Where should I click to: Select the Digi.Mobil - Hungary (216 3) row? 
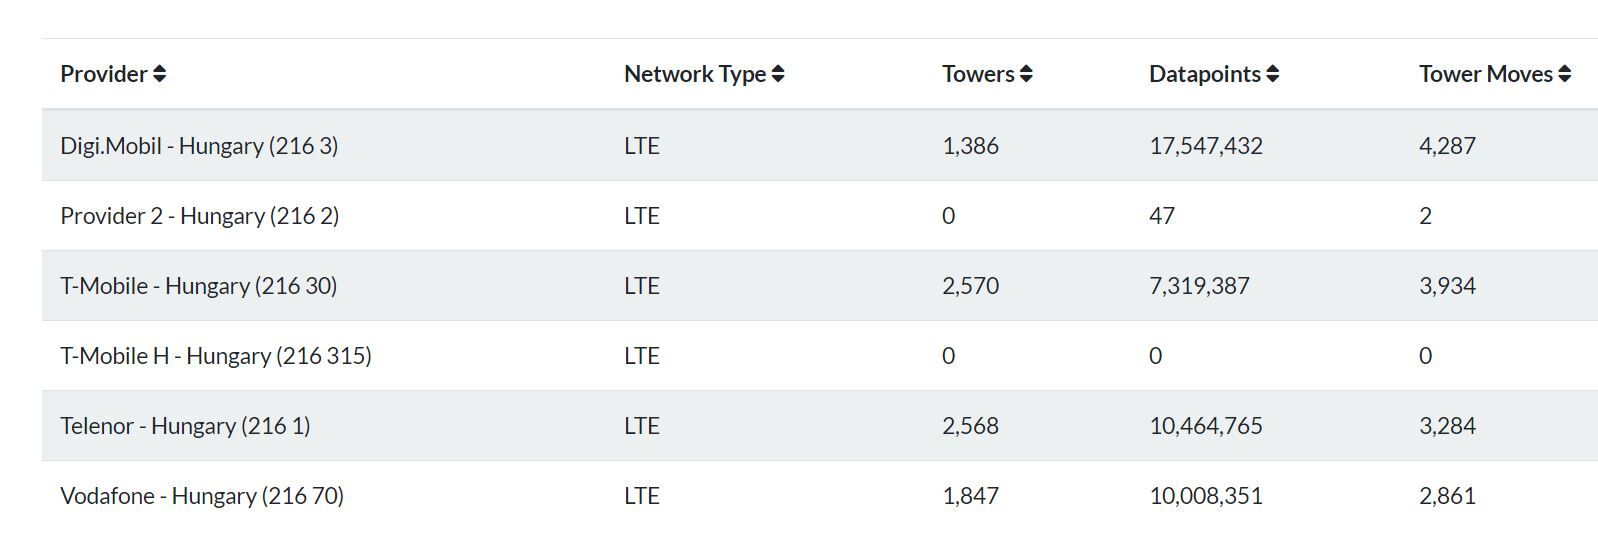(199, 146)
